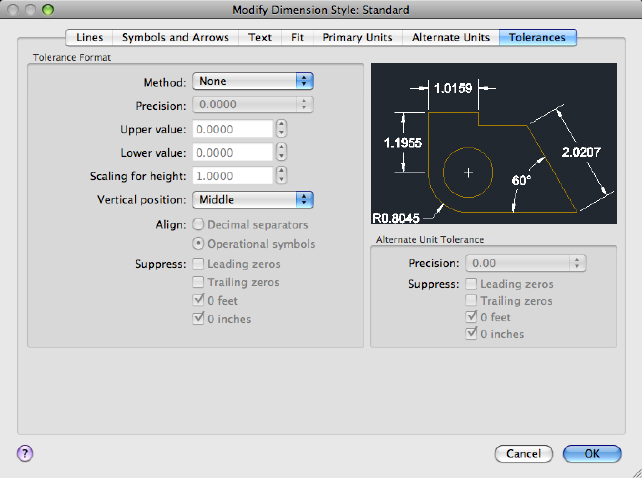
Task: Click the Upper value input field
Action: pos(233,129)
